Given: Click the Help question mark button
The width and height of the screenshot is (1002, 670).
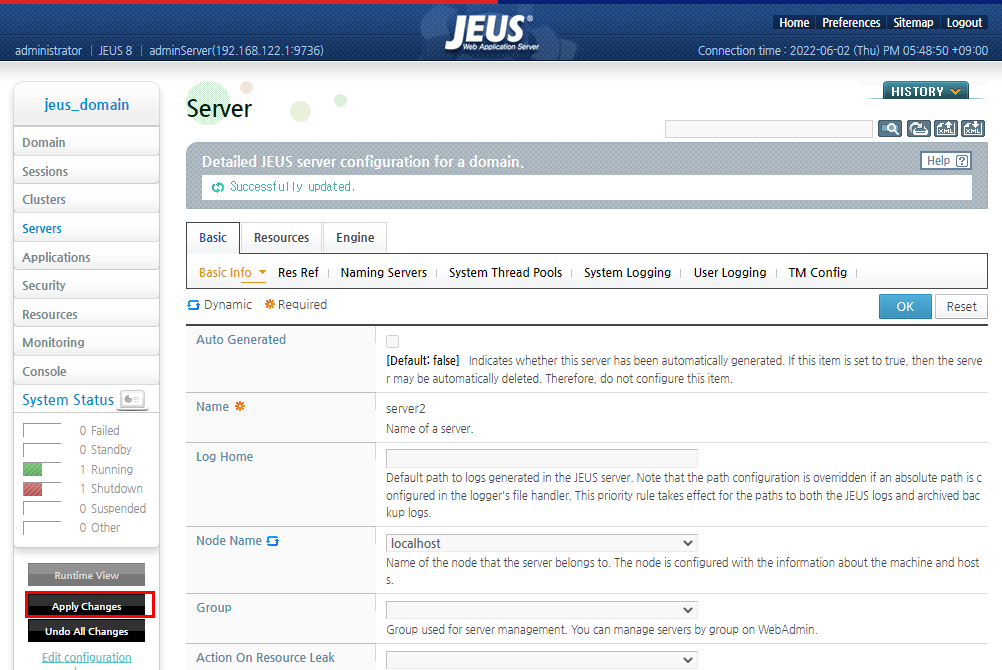Looking at the screenshot, I should click(x=946, y=160).
